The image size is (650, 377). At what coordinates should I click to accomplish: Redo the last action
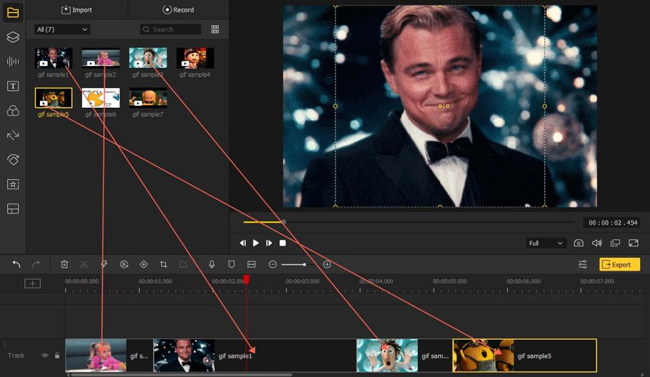(36, 264)
